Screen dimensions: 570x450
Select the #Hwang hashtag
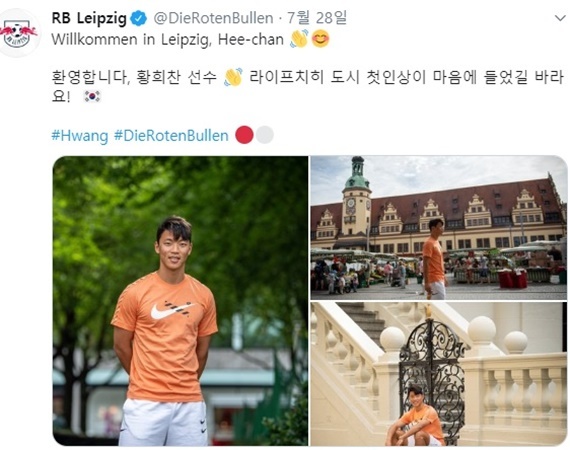click(80, 136)
